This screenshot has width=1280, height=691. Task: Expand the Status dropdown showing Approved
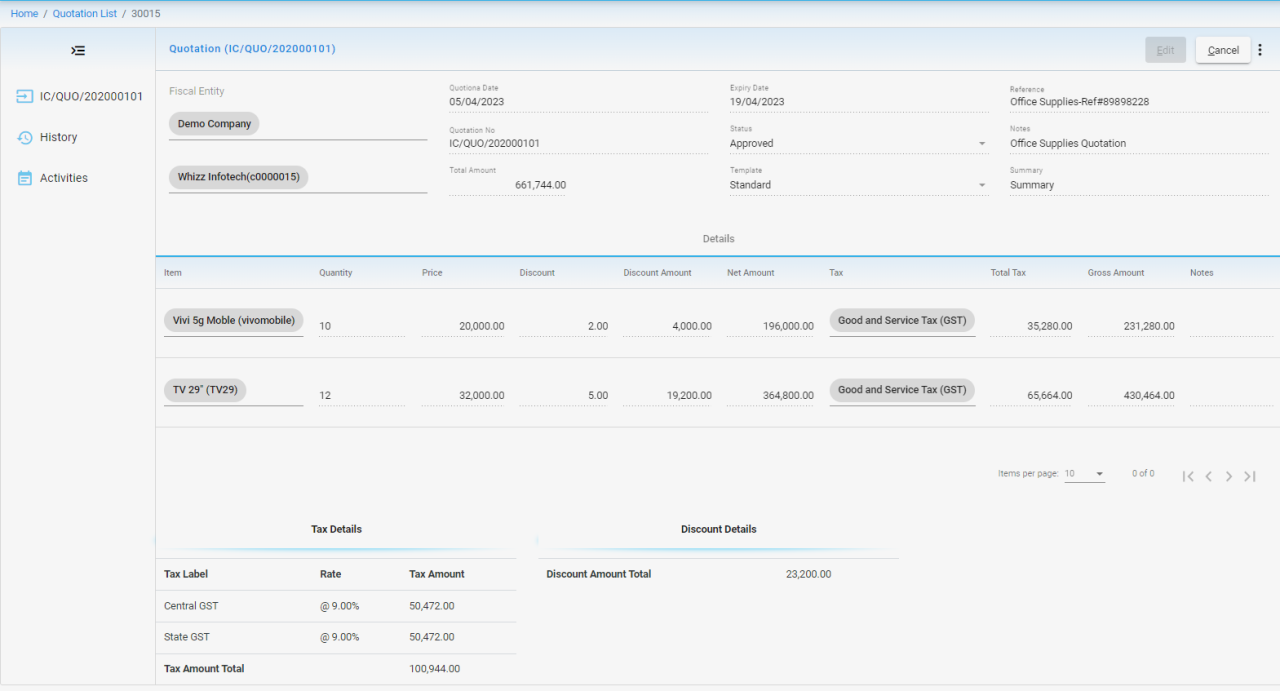pyautogui.click(x=981, y=144)
